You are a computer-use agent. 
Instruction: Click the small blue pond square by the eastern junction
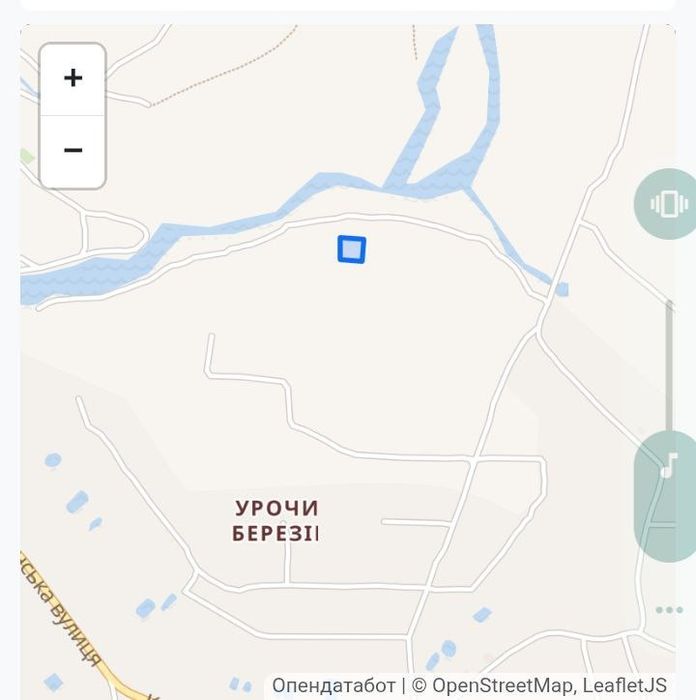pos(562,289)
